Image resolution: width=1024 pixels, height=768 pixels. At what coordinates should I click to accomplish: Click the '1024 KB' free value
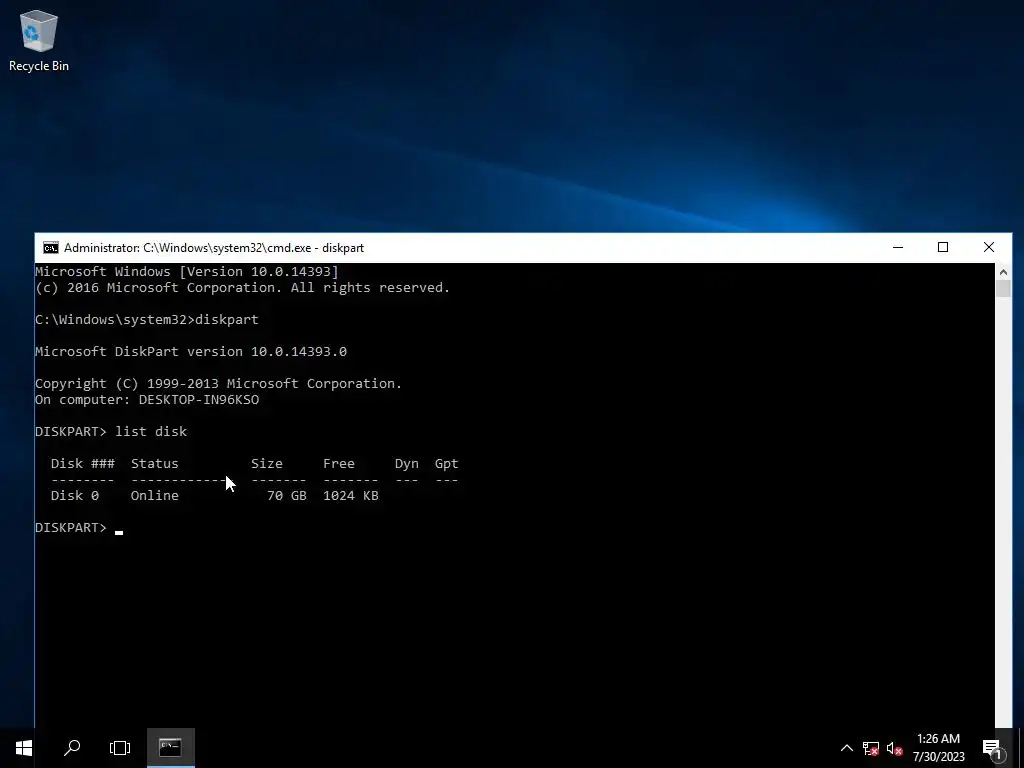(351, 496)
